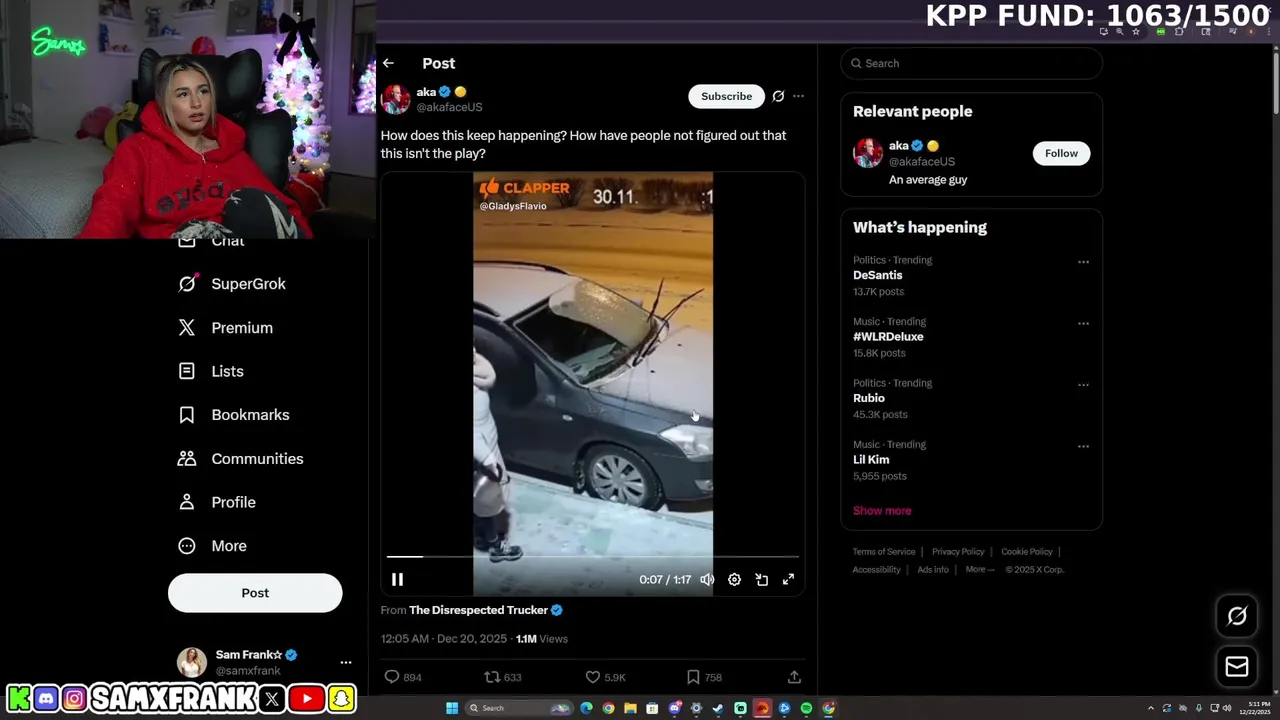Open the Windows Start menu
Viewport: 1280px width, 720px height.
(452, 708)
